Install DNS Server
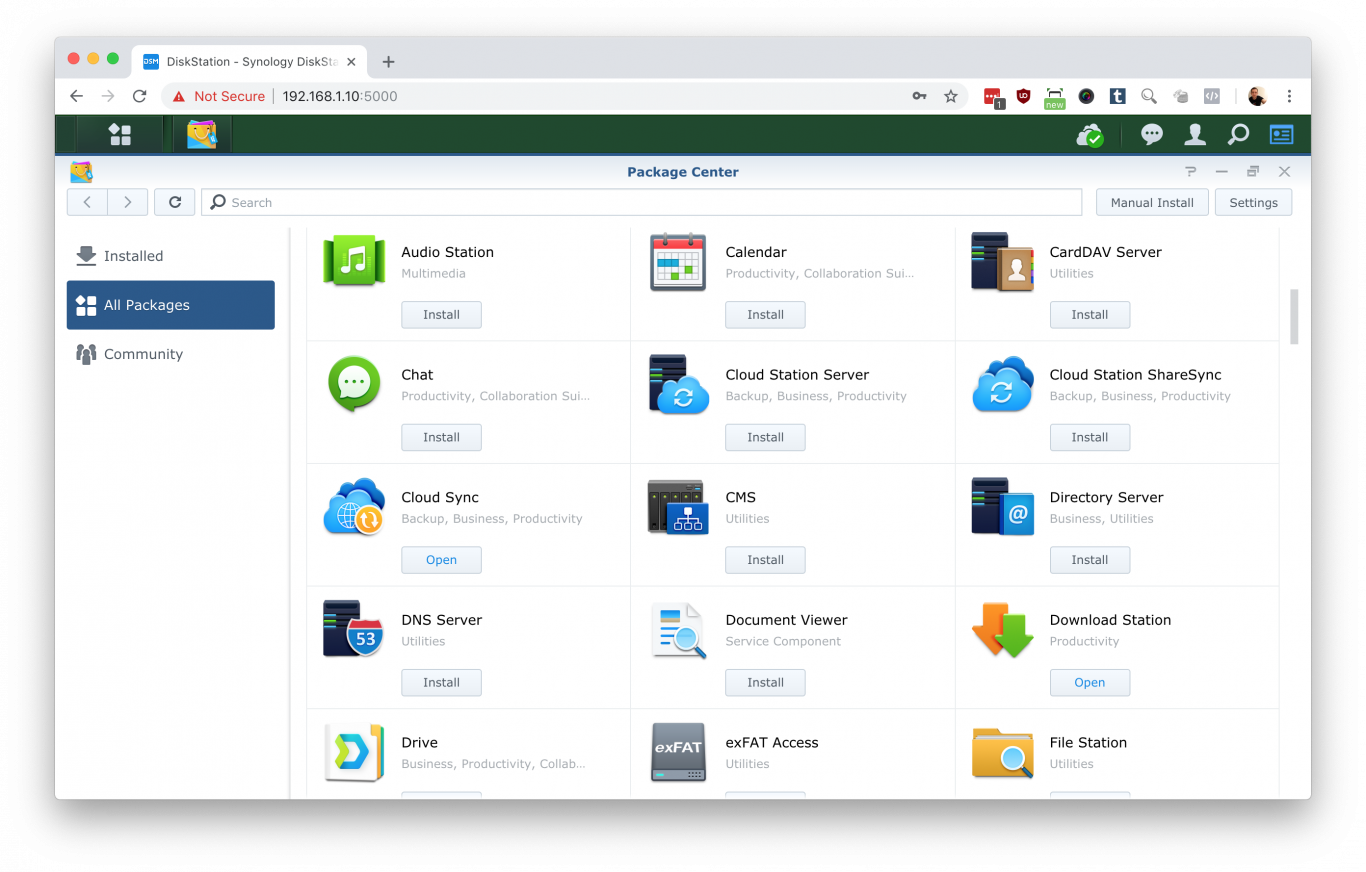The image size is (1366, 872). 441,682
